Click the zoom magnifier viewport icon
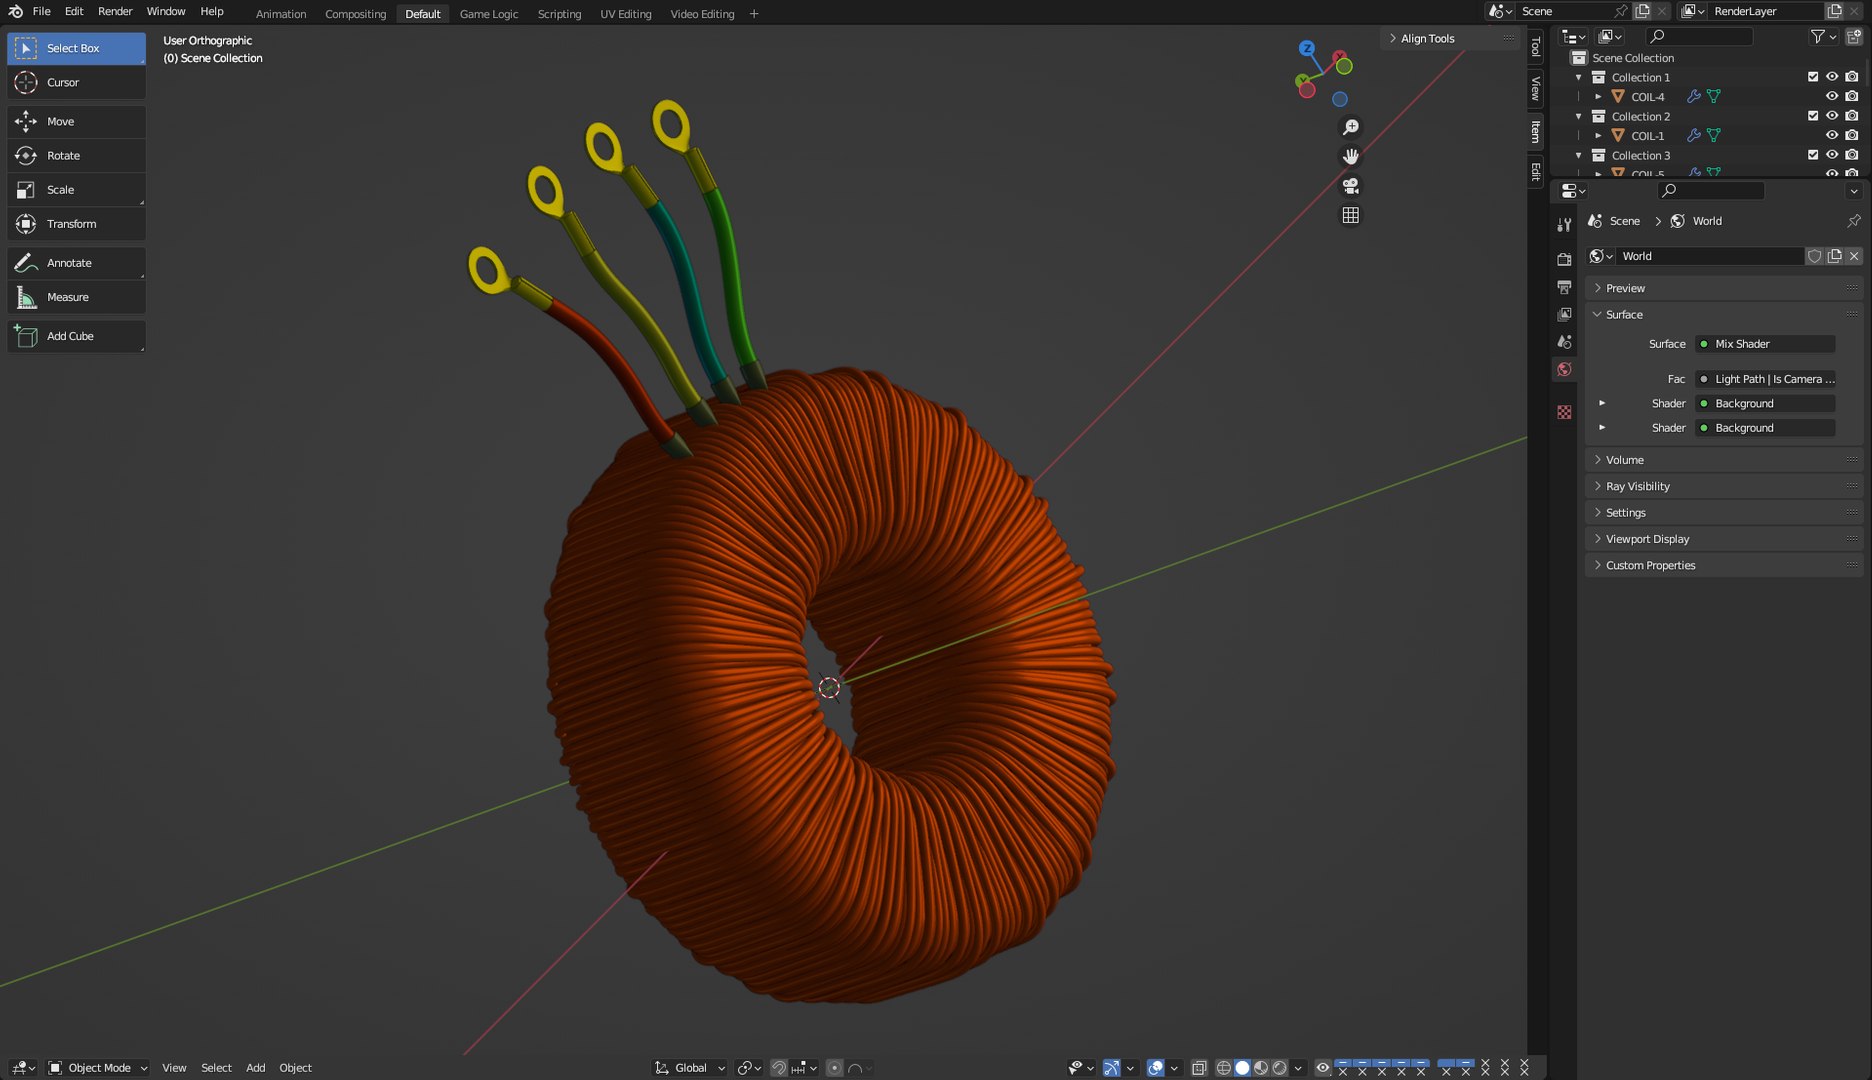The height and width of the screenshot is (1080, 1872). tap(1350, 127)
